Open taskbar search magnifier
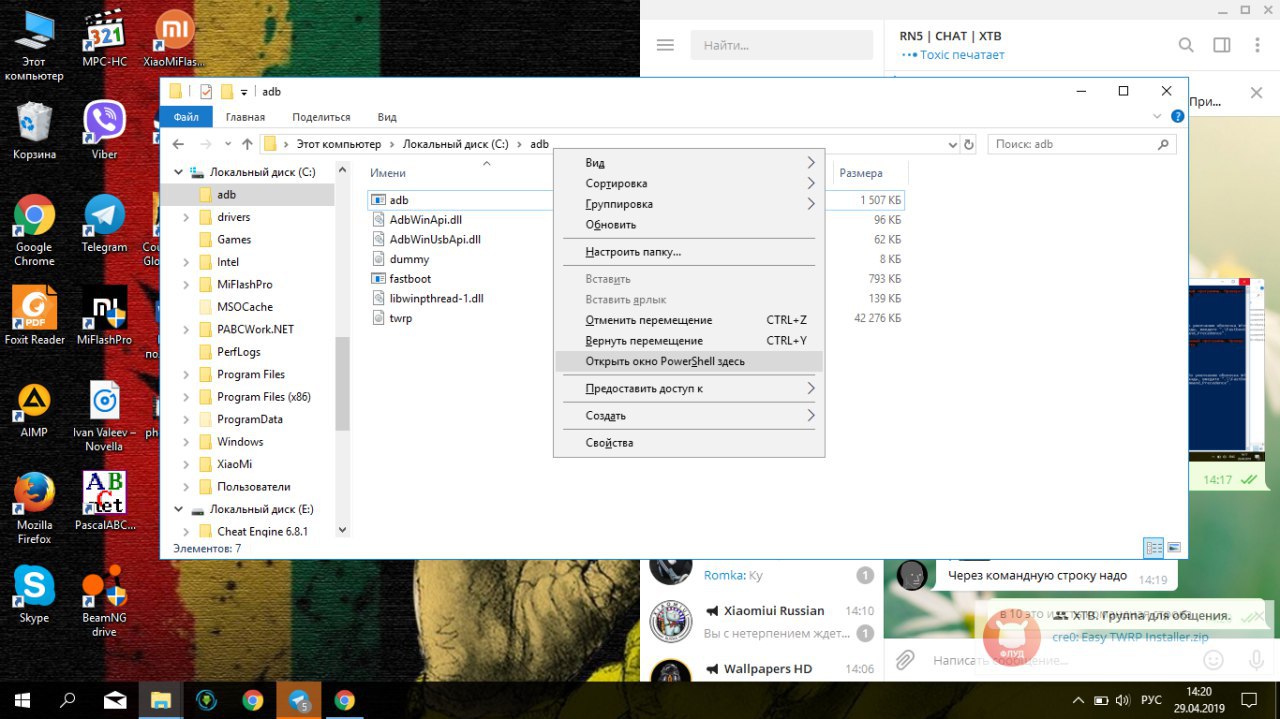The height and width of the screenshot is (719, 1280). pyautogui.click(x=69, y=700)
